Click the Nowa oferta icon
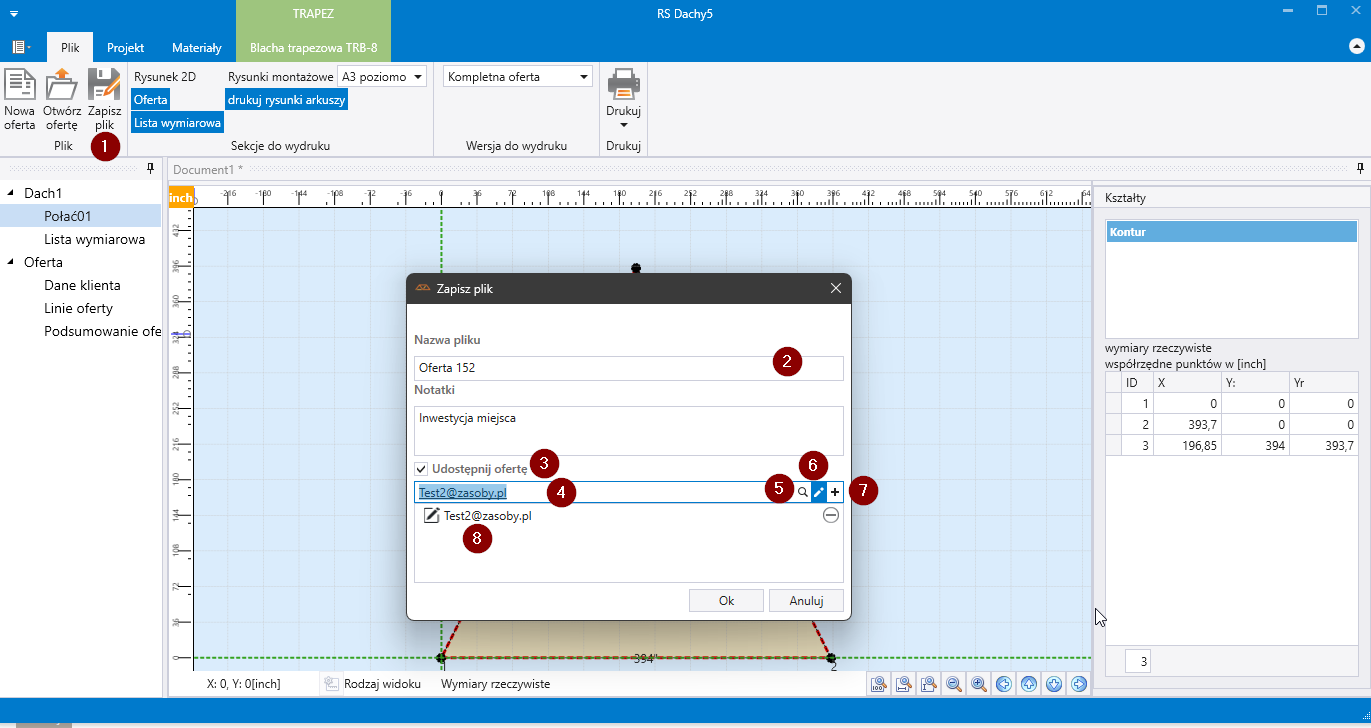This screenshot has width=1371, height=728. pos(19,86)
